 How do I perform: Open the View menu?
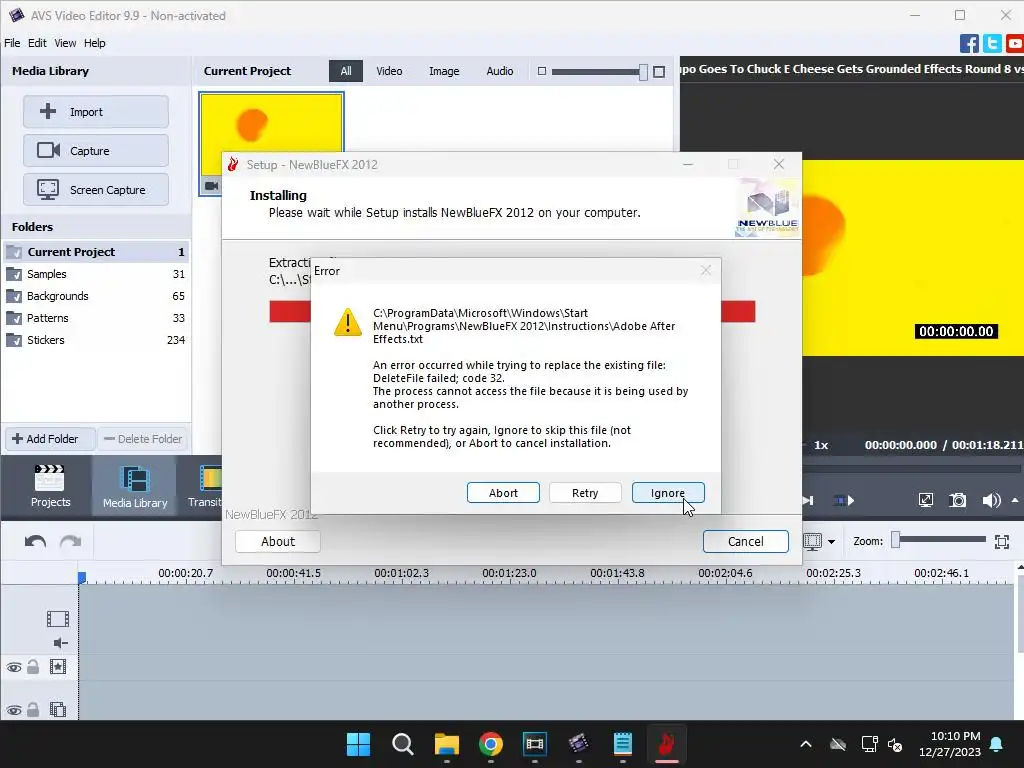click(x=65, y=43)
